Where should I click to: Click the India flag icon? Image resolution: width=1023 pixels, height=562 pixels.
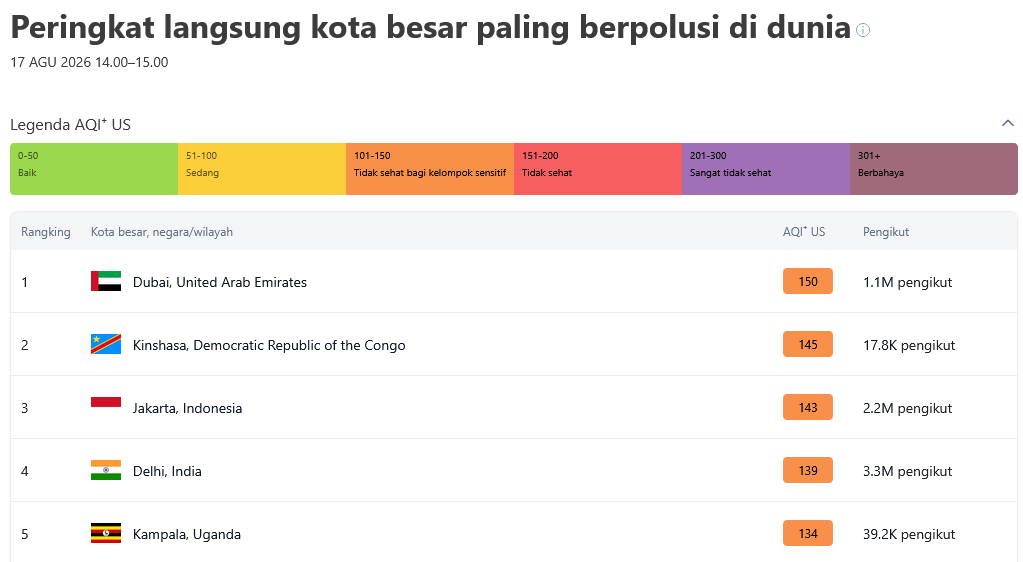pyautogui.click(x=106, y=470)
